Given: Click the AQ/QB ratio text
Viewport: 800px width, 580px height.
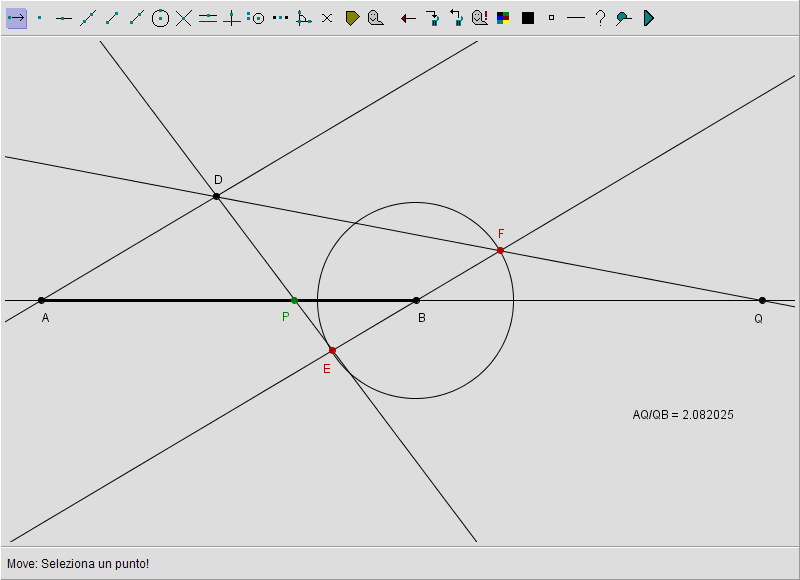Looking at the screenshot, I should 683,415.
